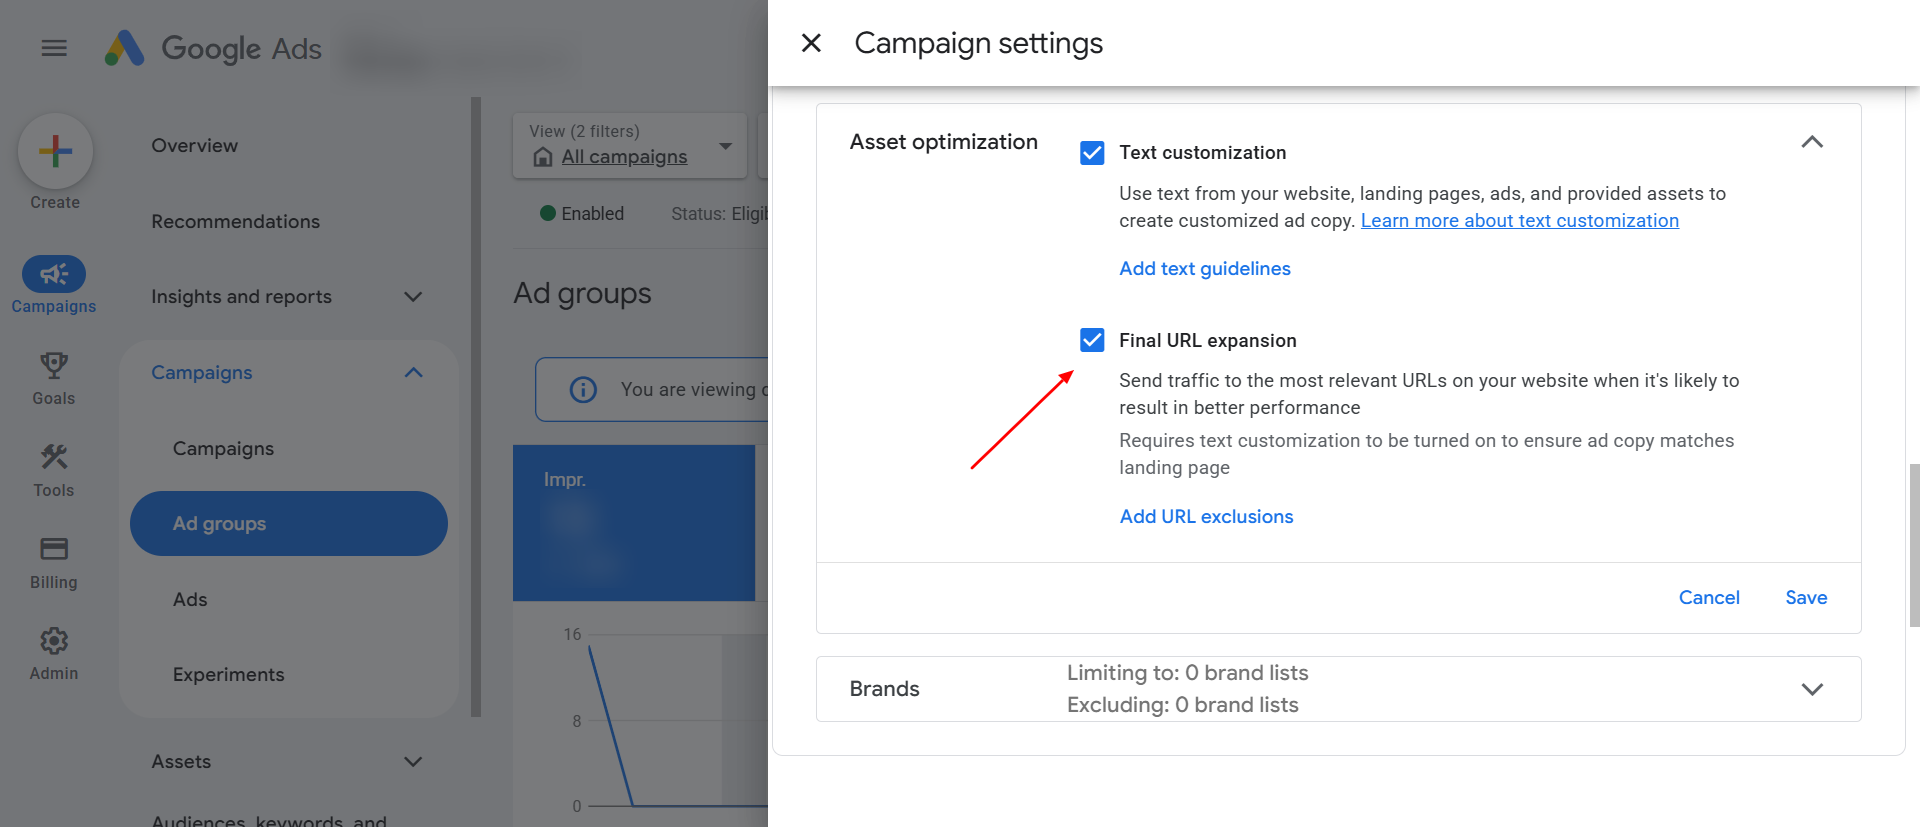Collapse the Asset optimization section
This screenshot has width=1920, height=827.
(x=1811, y=142)
